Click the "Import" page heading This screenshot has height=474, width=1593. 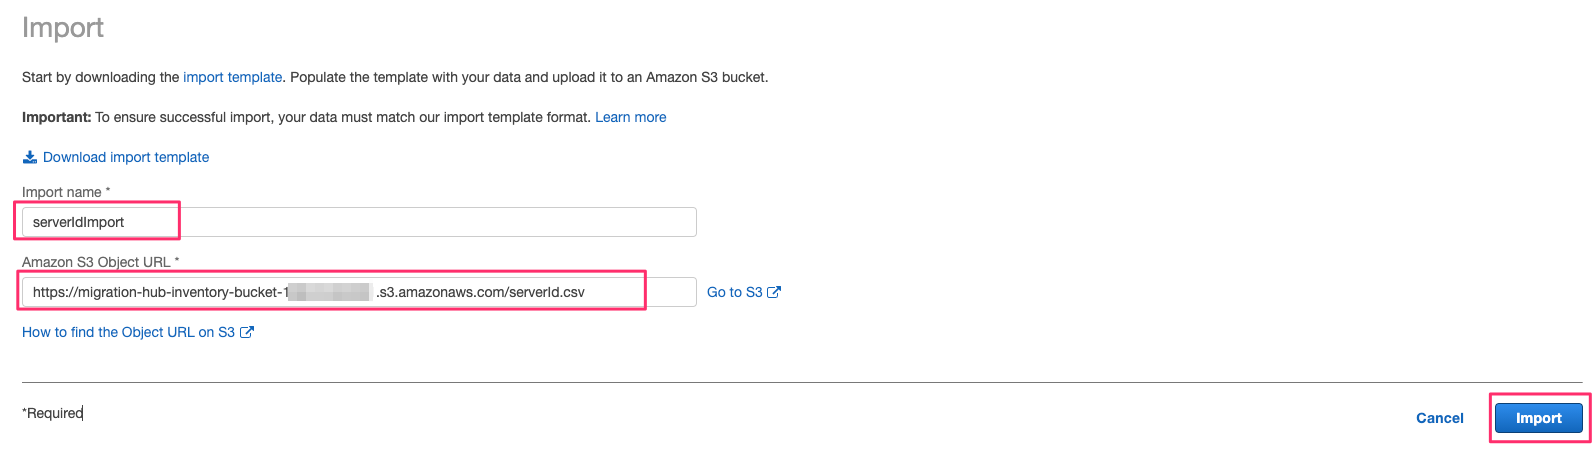tap(63, 28)
